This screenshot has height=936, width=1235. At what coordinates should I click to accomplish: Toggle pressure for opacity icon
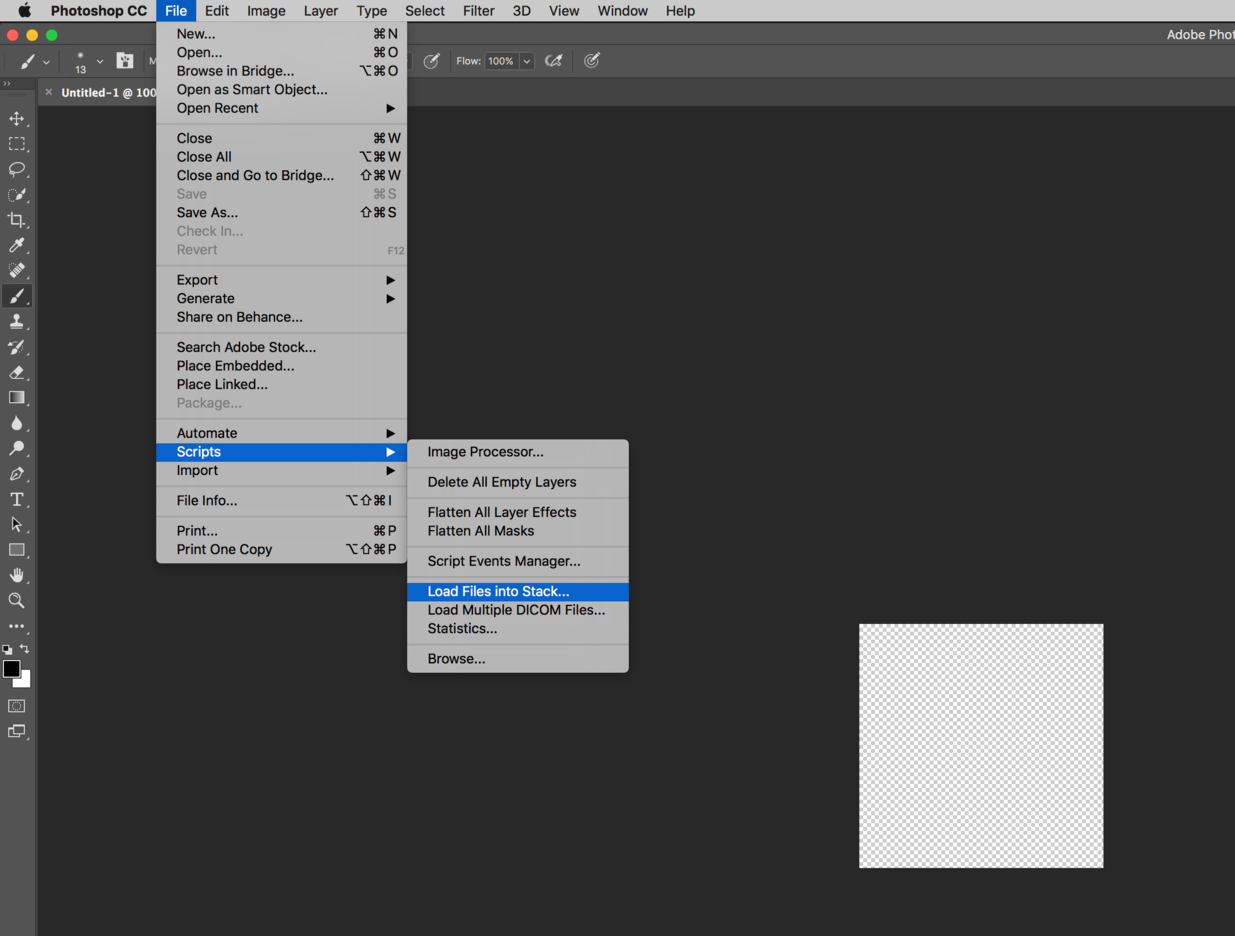click(x=432, y=61)
